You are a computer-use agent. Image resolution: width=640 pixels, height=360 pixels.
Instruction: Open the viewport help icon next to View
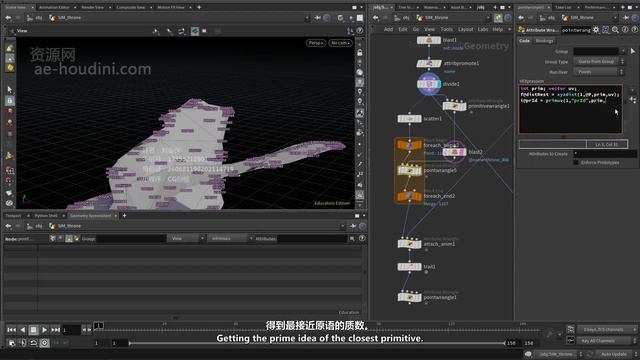point(360,31)
